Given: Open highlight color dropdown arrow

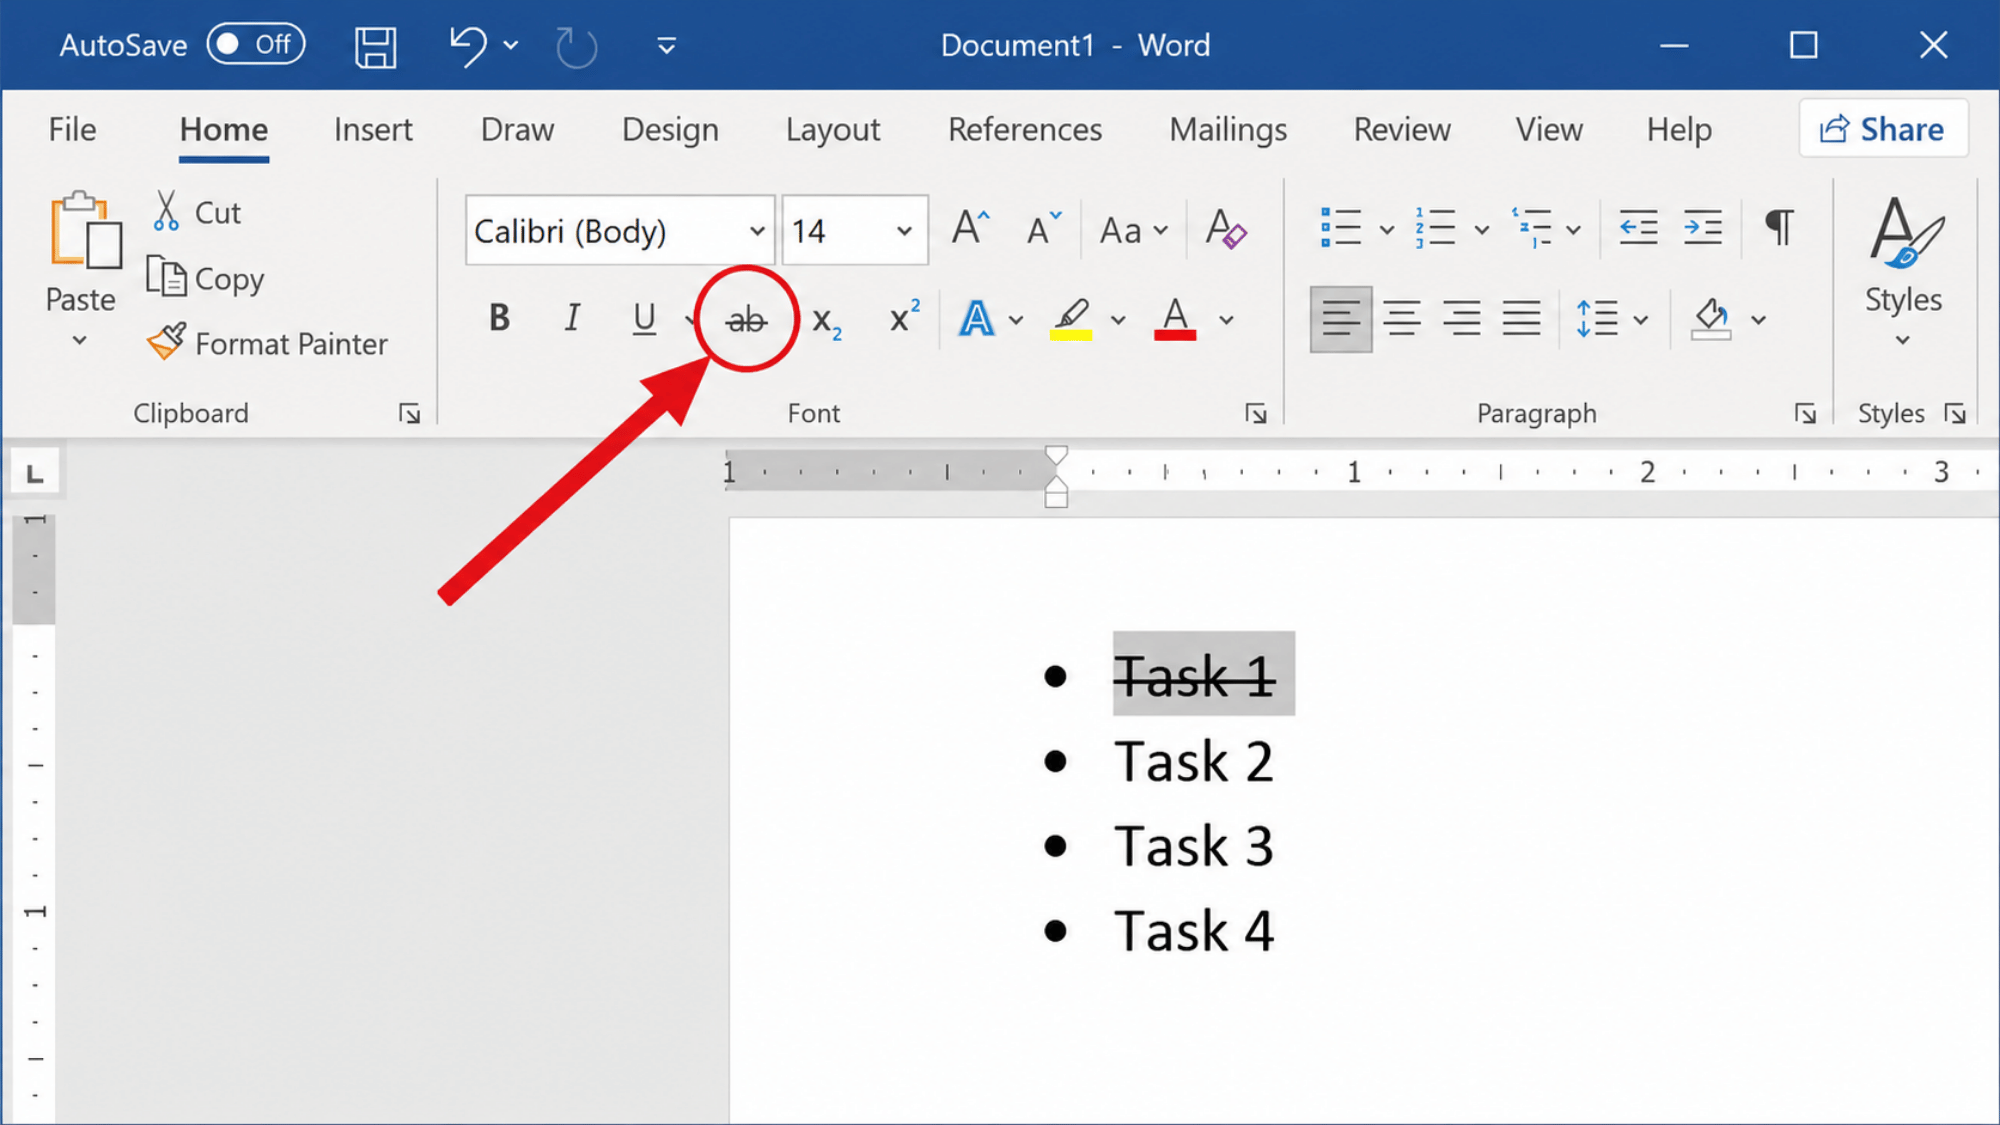Looking at the screenshot, I should [1118, 320].
